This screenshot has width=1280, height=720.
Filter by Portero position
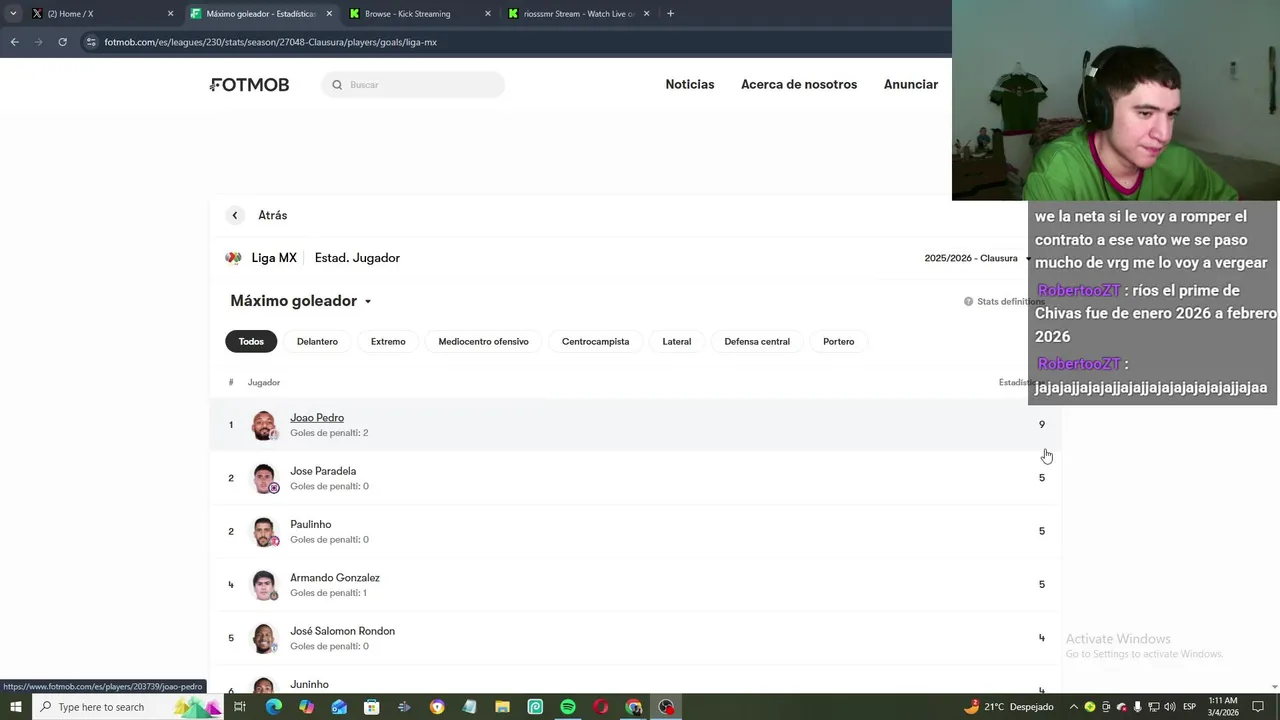(x=838, y=341)
